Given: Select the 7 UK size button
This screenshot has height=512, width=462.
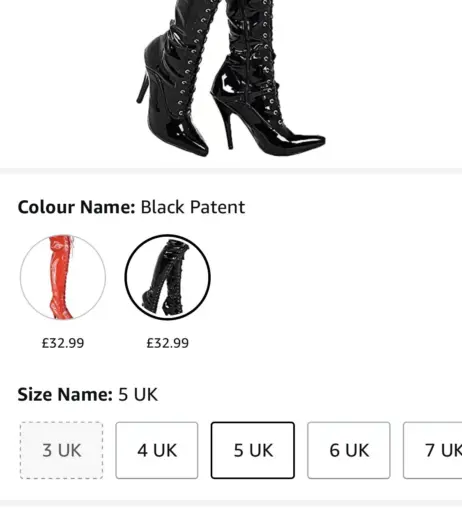Looking at the screenshot, I should 433,450.
